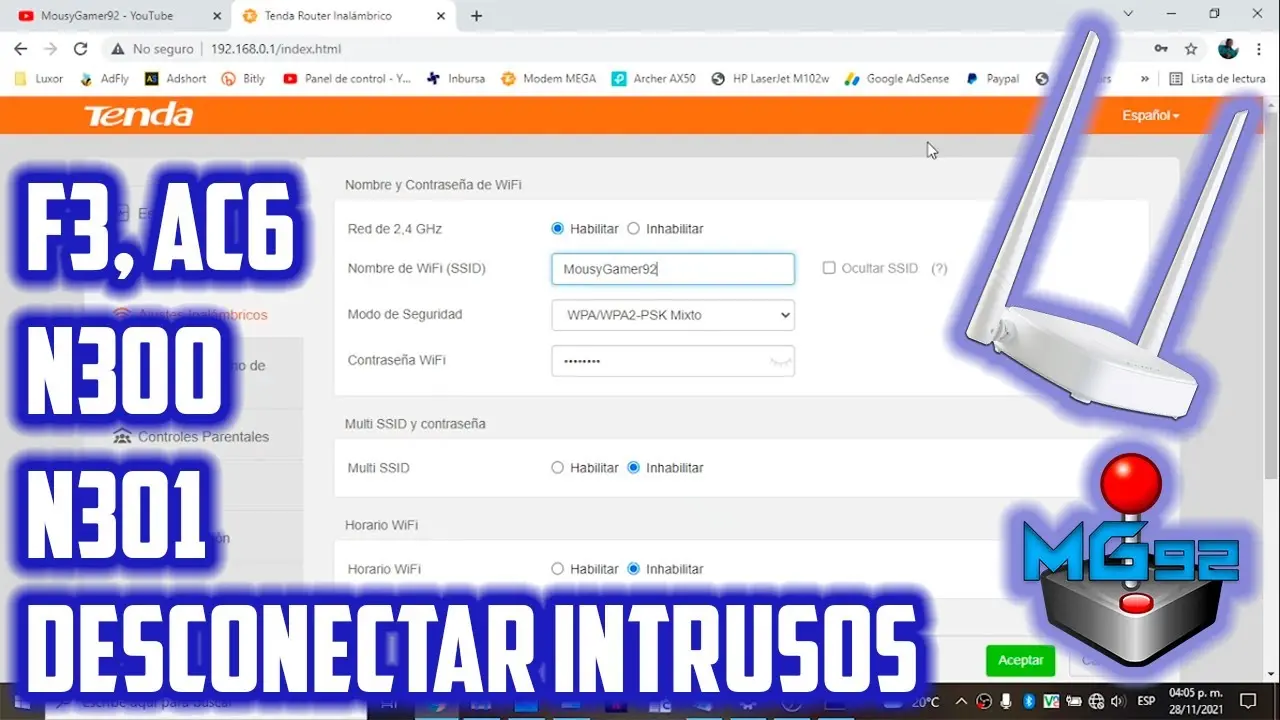Viewport: 1280px width, 720px height.
Task: Check the Ocultar SSID checkbox
Action: (829, 268)
